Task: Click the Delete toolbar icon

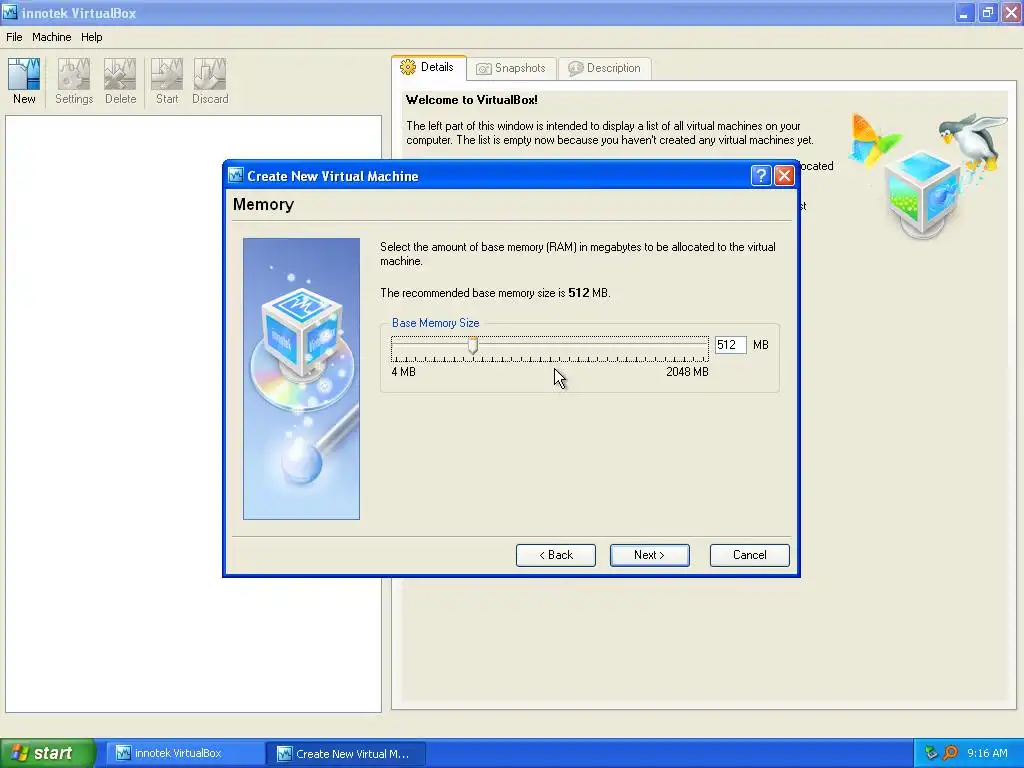Action: click(120, 81)
